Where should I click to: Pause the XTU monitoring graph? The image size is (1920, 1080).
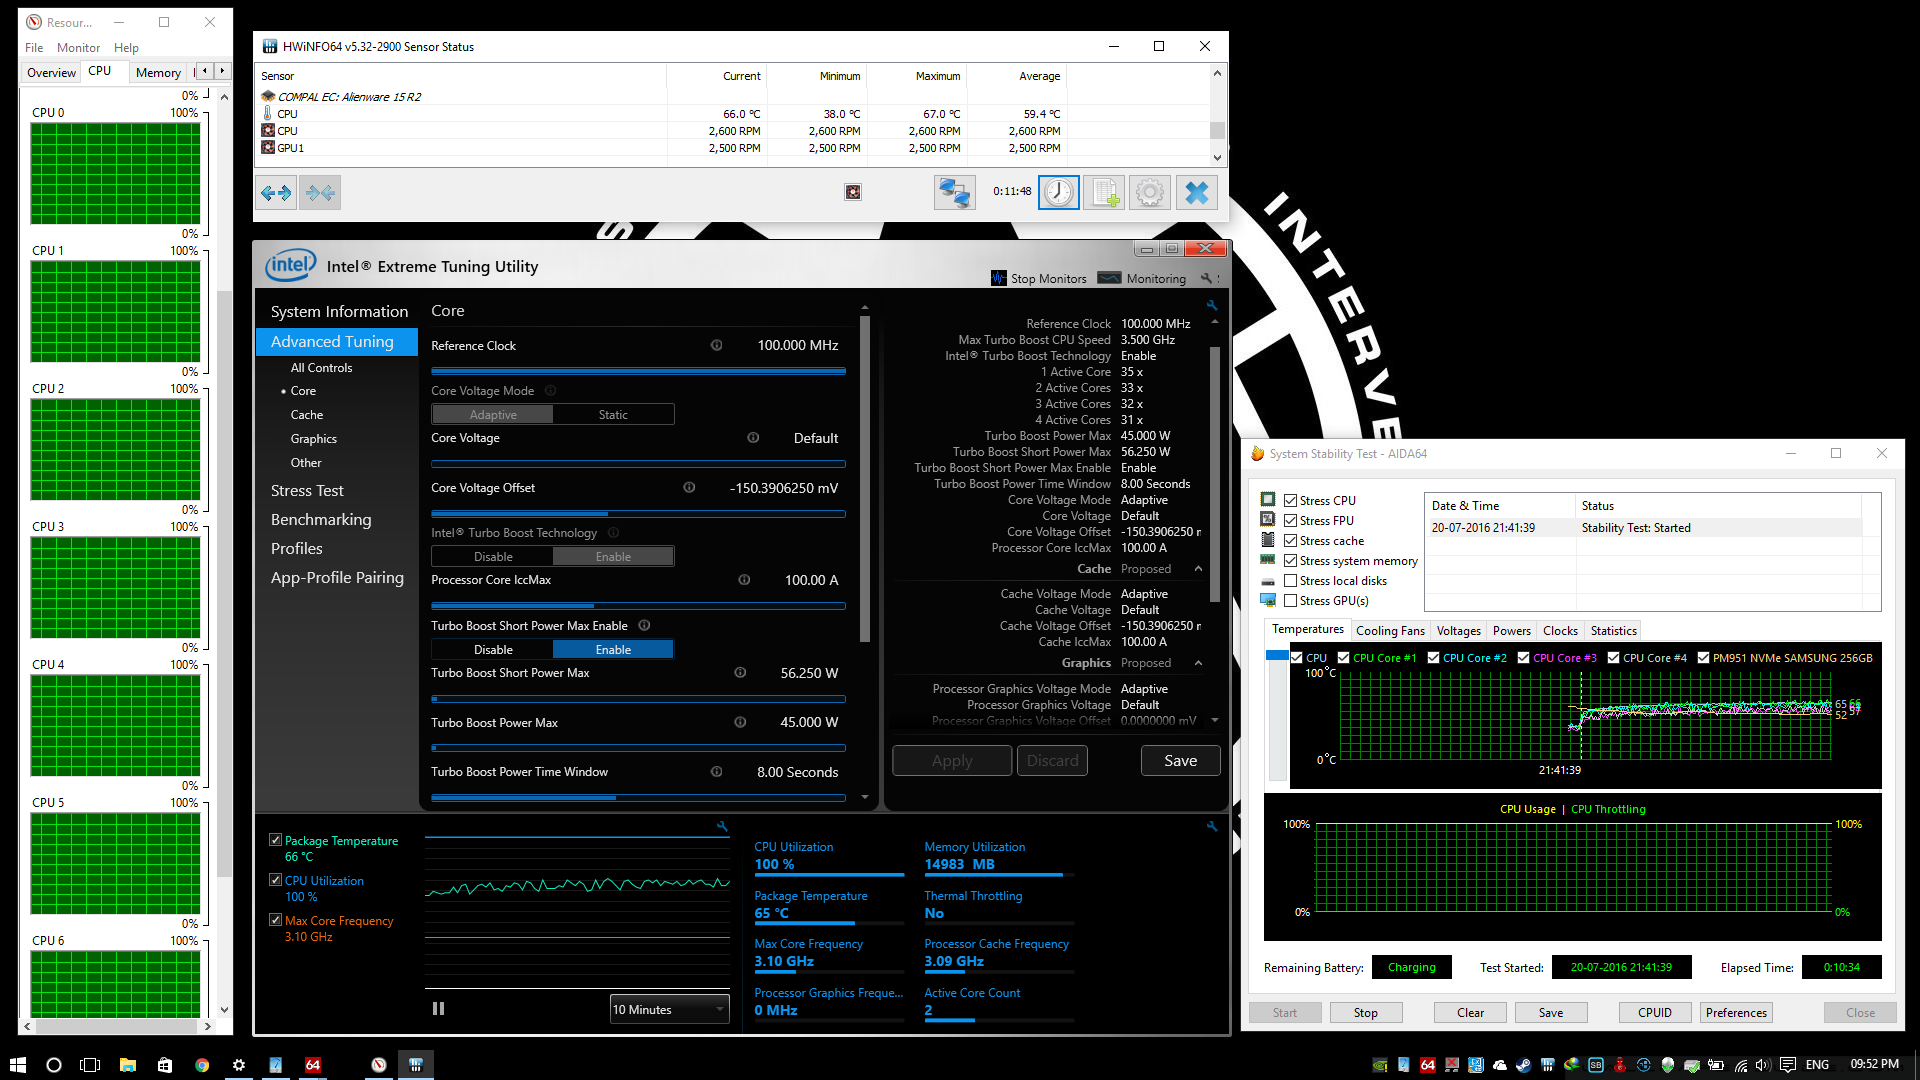[438, 1009]
